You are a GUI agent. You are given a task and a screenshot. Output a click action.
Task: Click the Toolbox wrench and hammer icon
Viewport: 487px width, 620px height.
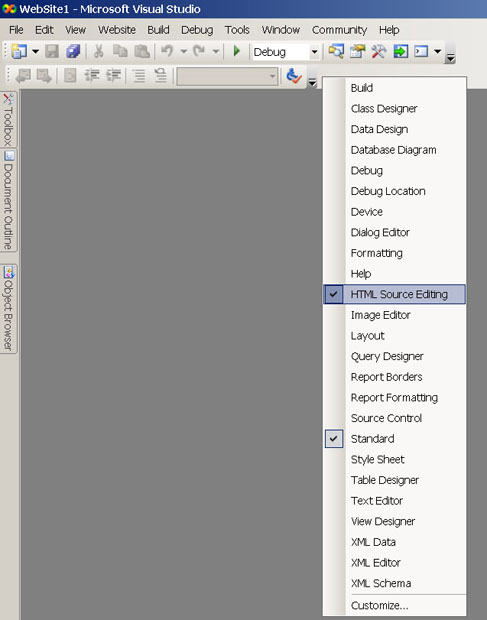point(379,51)
